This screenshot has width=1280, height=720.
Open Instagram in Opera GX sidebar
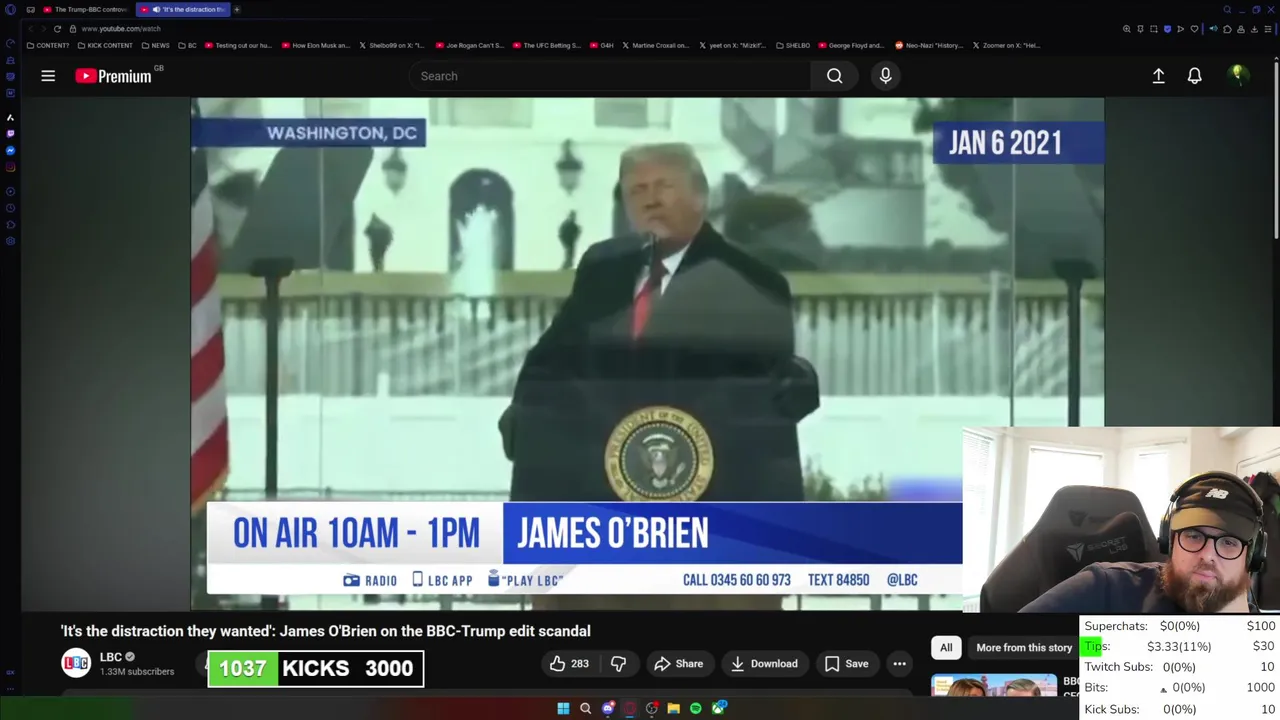pos(10,167)
